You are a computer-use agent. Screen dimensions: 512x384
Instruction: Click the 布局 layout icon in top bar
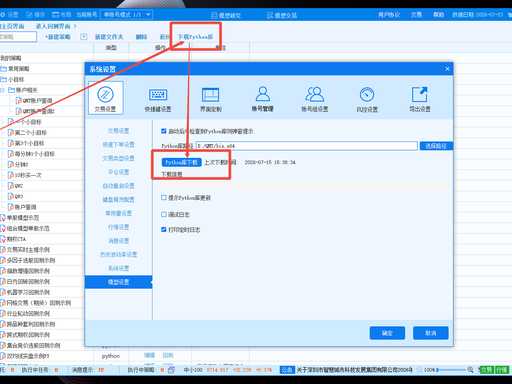pos(55,15)
